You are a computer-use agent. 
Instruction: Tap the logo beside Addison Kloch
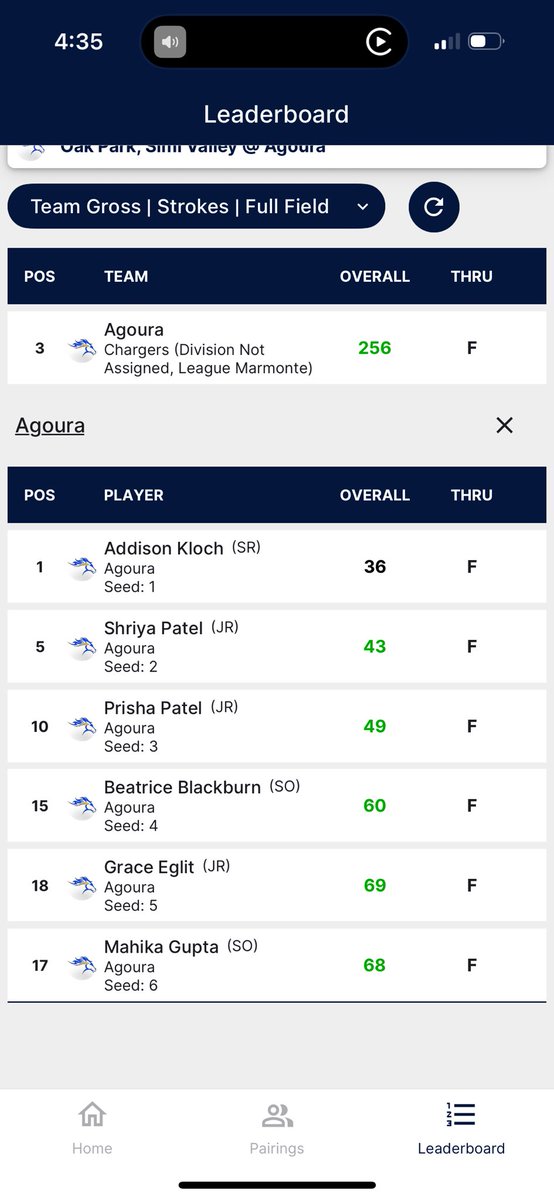click(x=82, y=567)
